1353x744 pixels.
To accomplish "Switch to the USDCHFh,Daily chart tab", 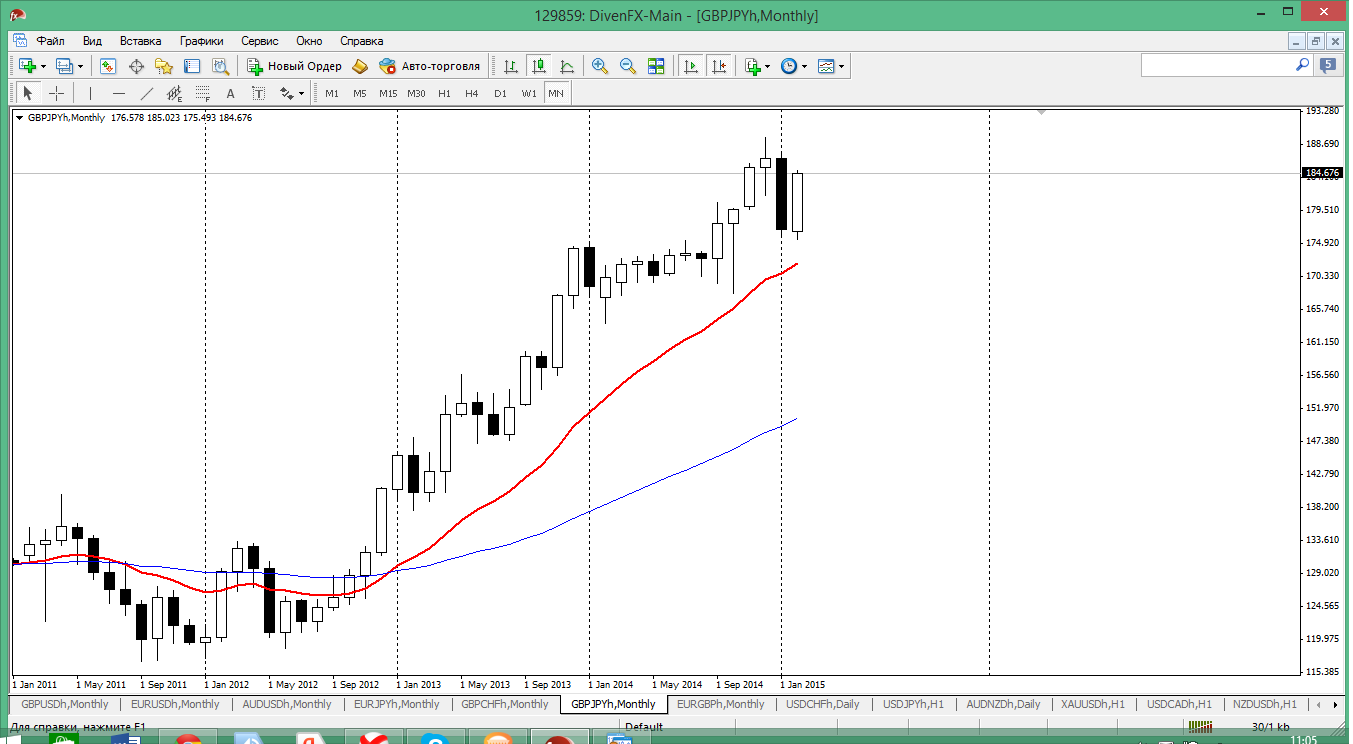I will [x=823, y=704].
